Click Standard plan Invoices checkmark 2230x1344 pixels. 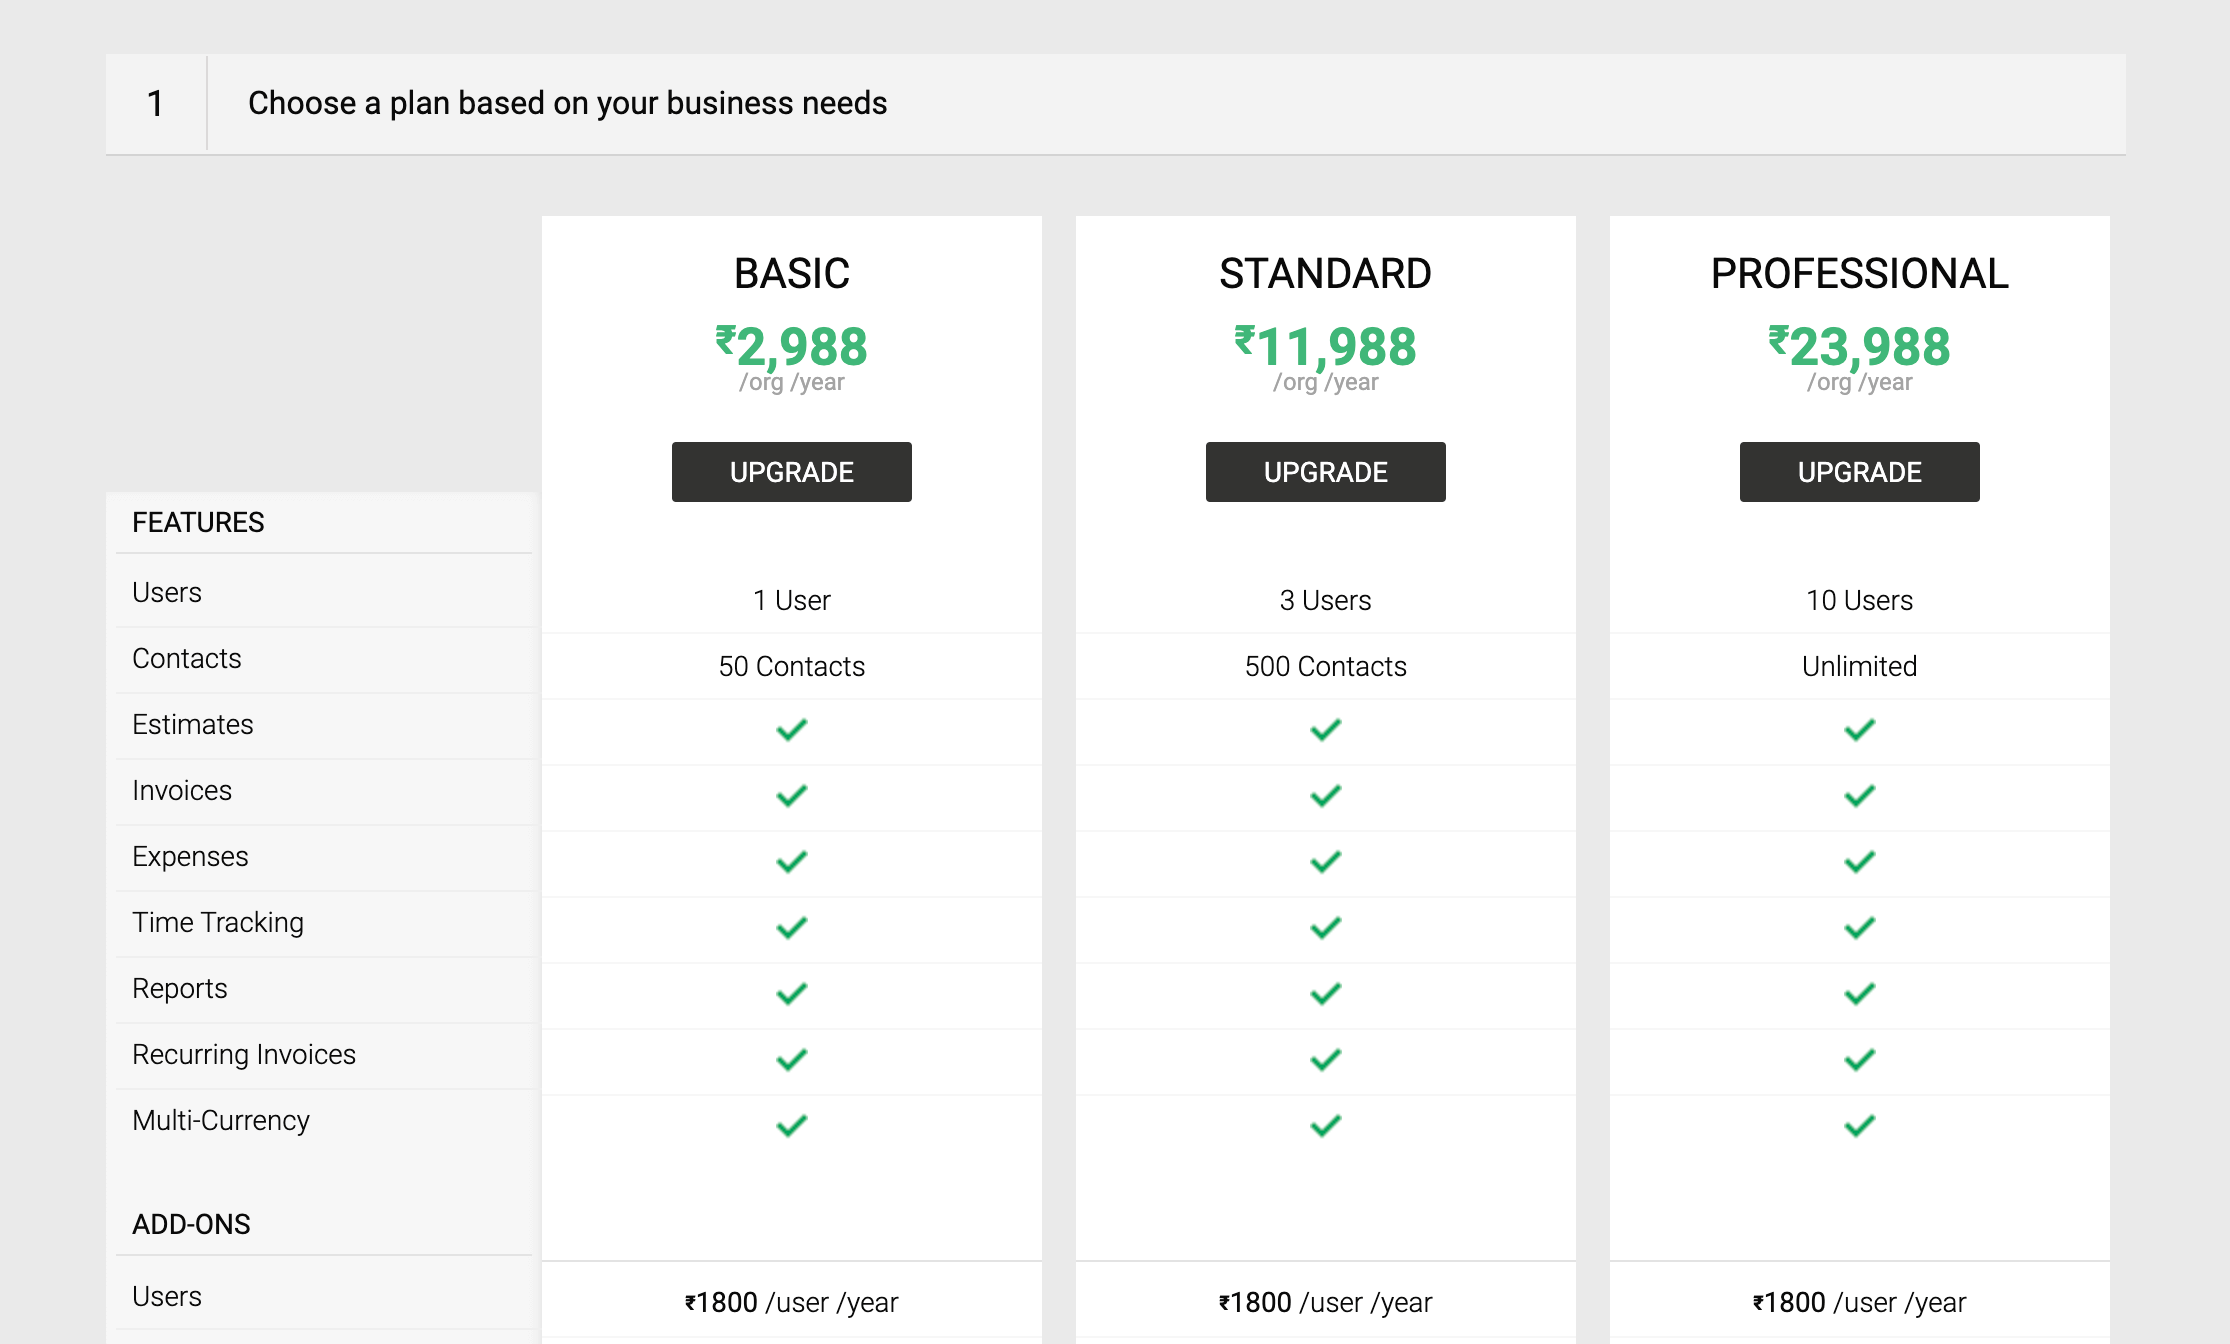(x=1325, y=796)
